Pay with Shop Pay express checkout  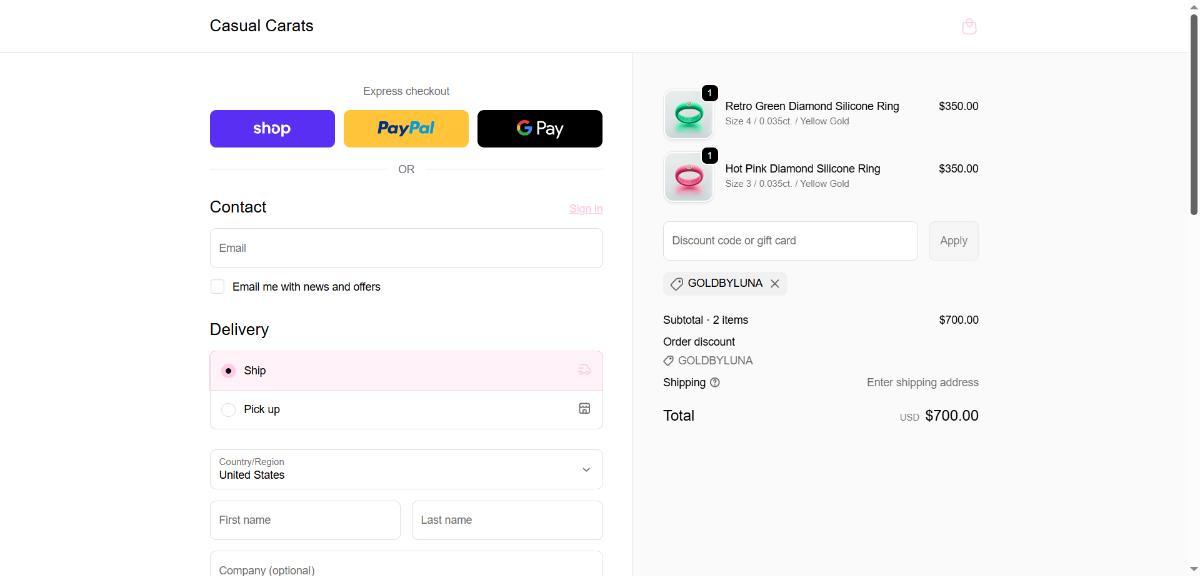click(272, 129)
